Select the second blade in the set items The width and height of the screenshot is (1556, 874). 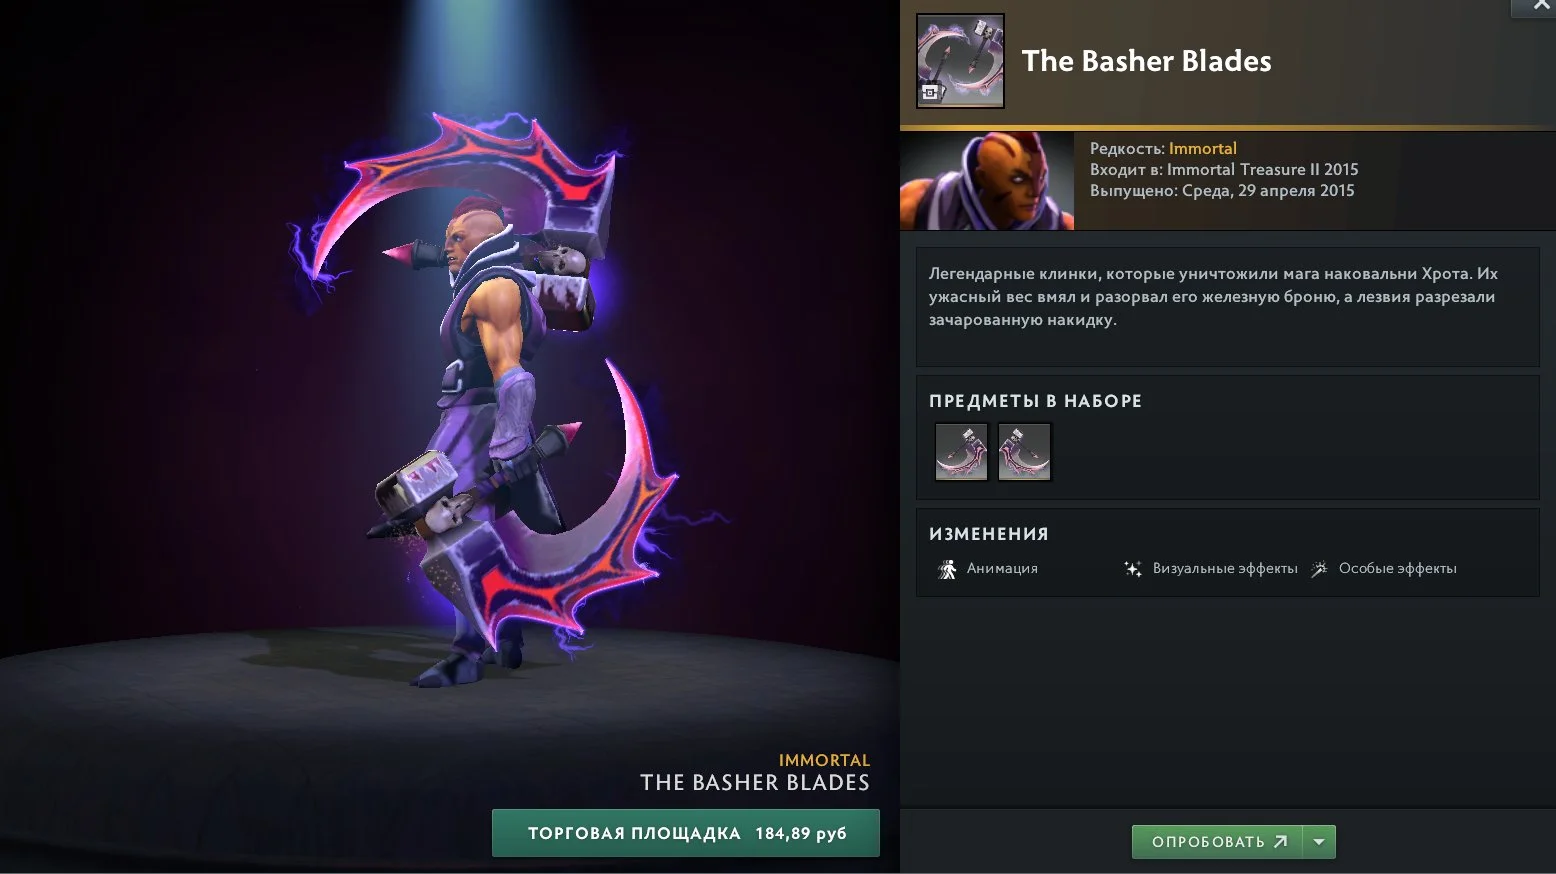1024,451
